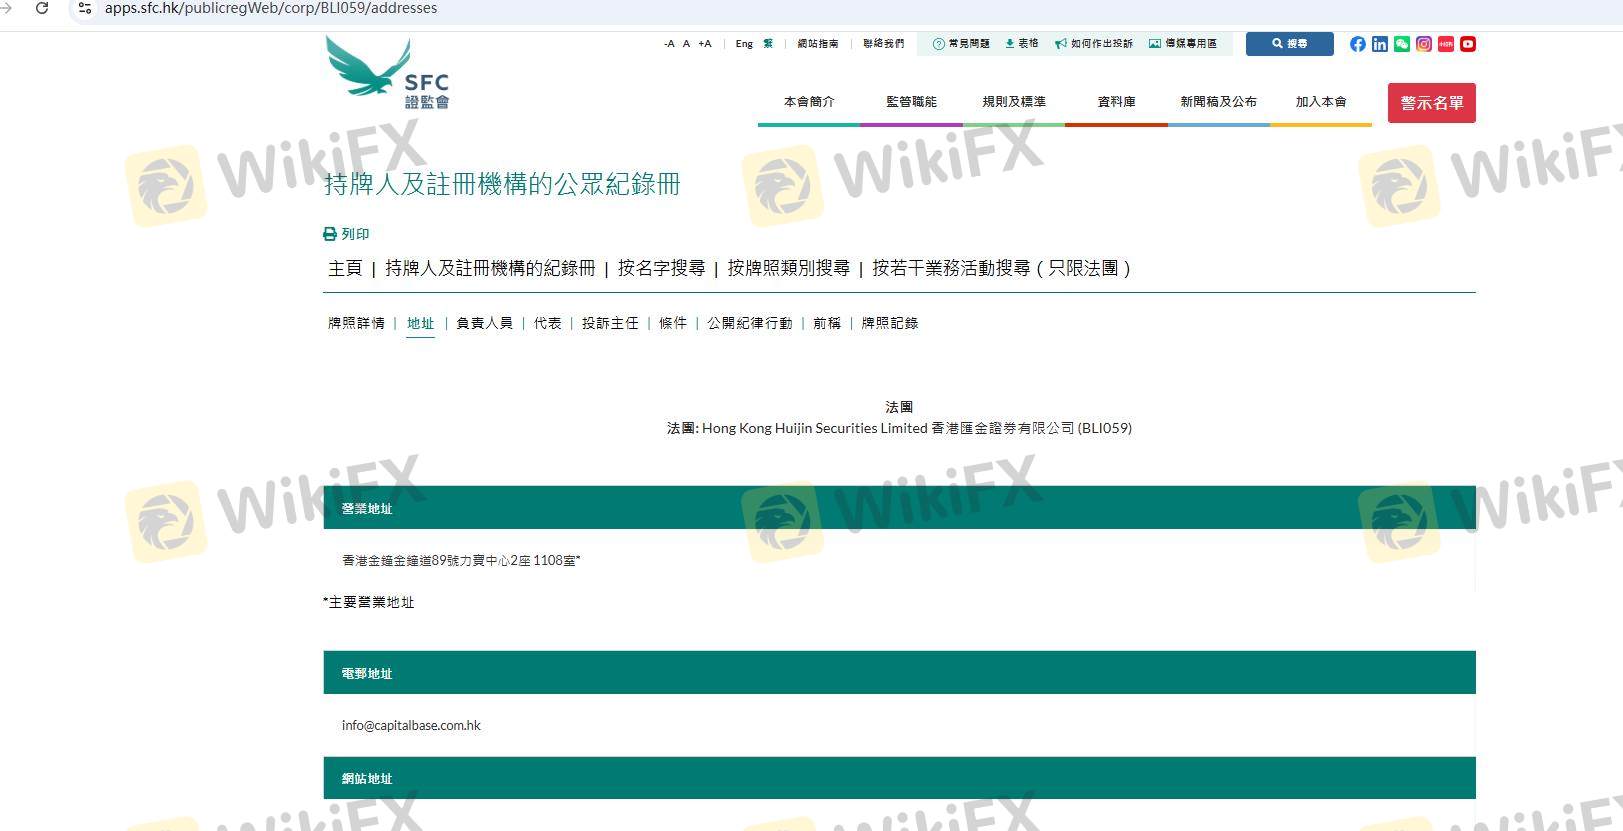Viewport: 1623px width, 831px height.
Task: Open 網站指南 sitemap link
Action: tap(818, 44)
